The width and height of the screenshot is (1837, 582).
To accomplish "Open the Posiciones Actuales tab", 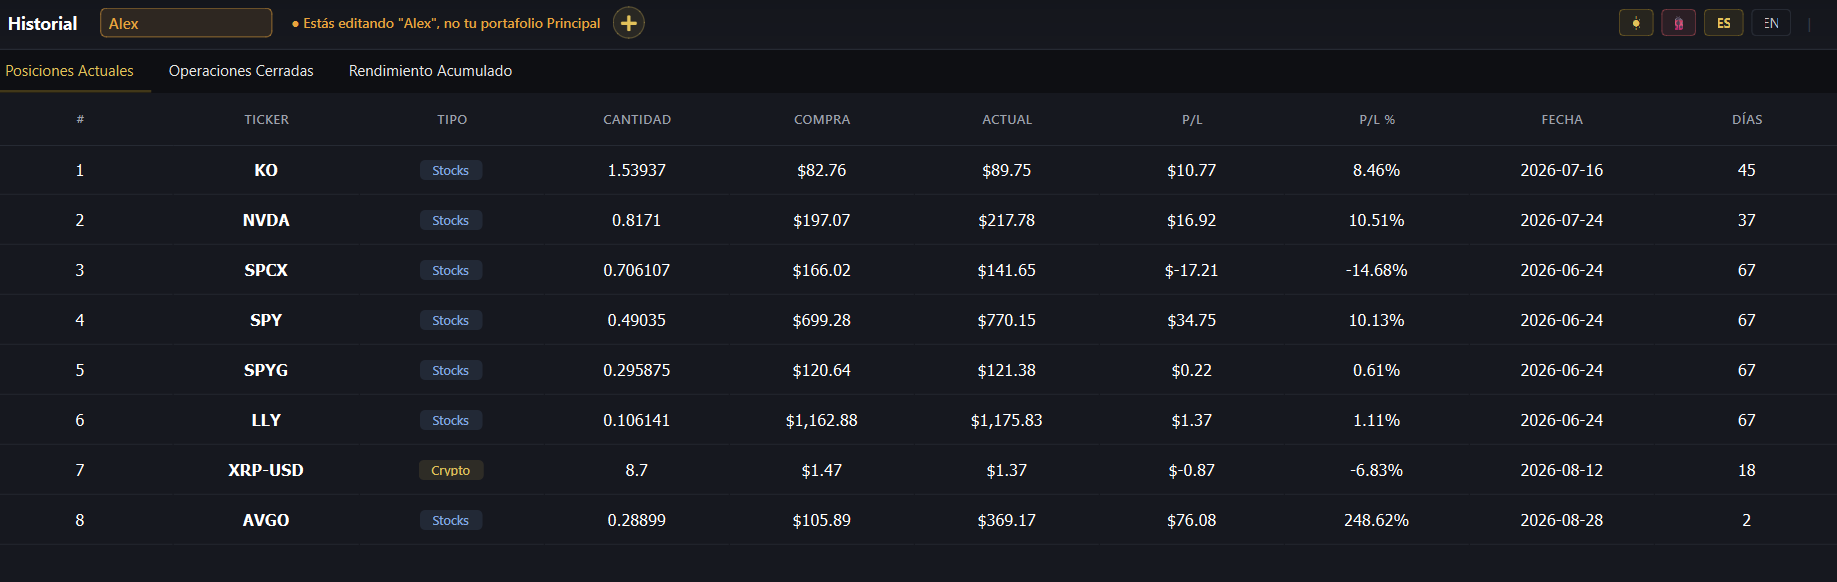I will [69, 71].
